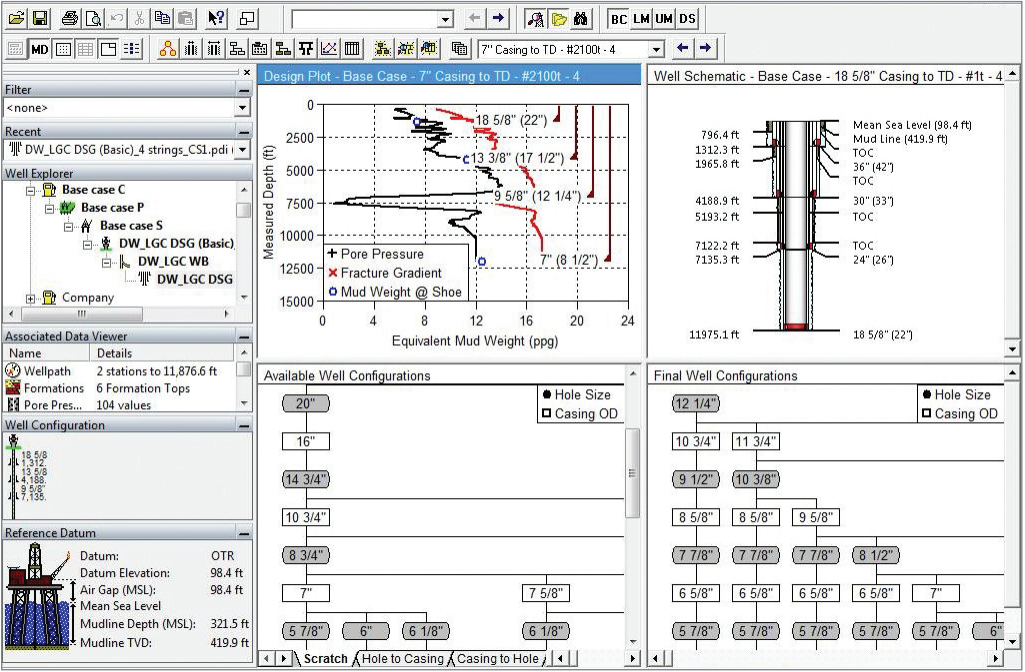Click the Save diskette icon
Viewport: 1025px width, 672px height.
click(x=40, y=18)
